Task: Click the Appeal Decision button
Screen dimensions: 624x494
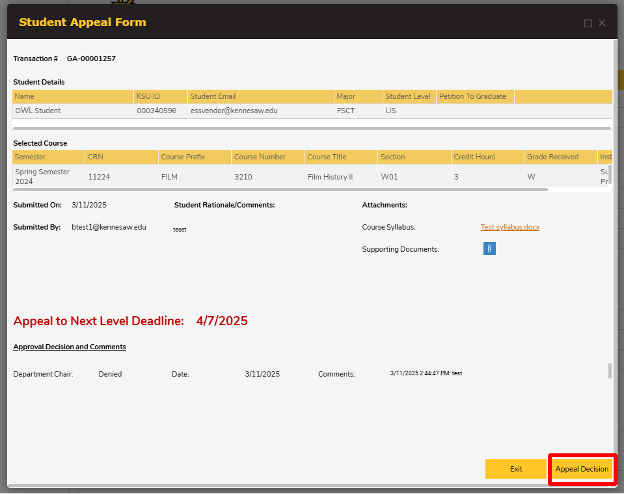Action: pos(581,468)
